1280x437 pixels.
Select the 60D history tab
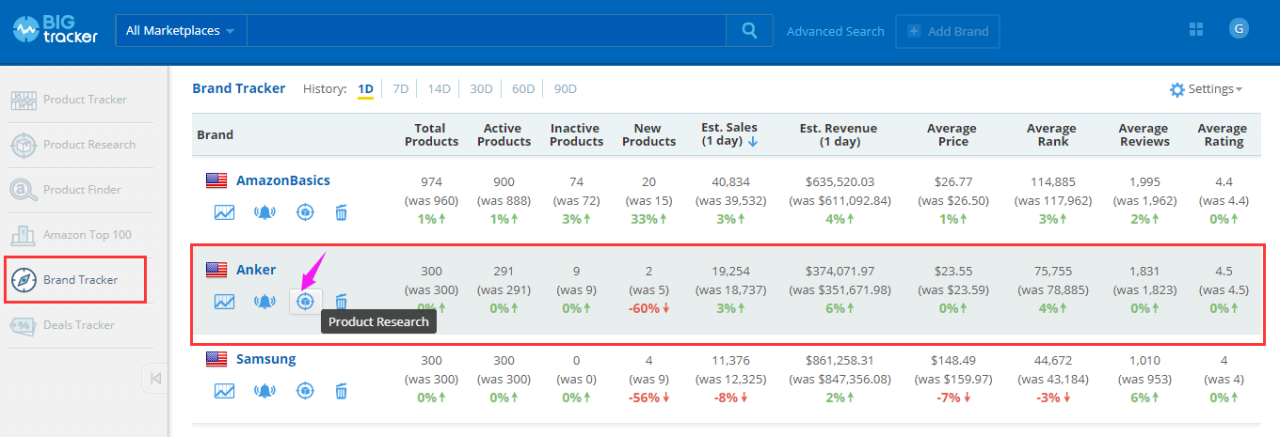523,89
